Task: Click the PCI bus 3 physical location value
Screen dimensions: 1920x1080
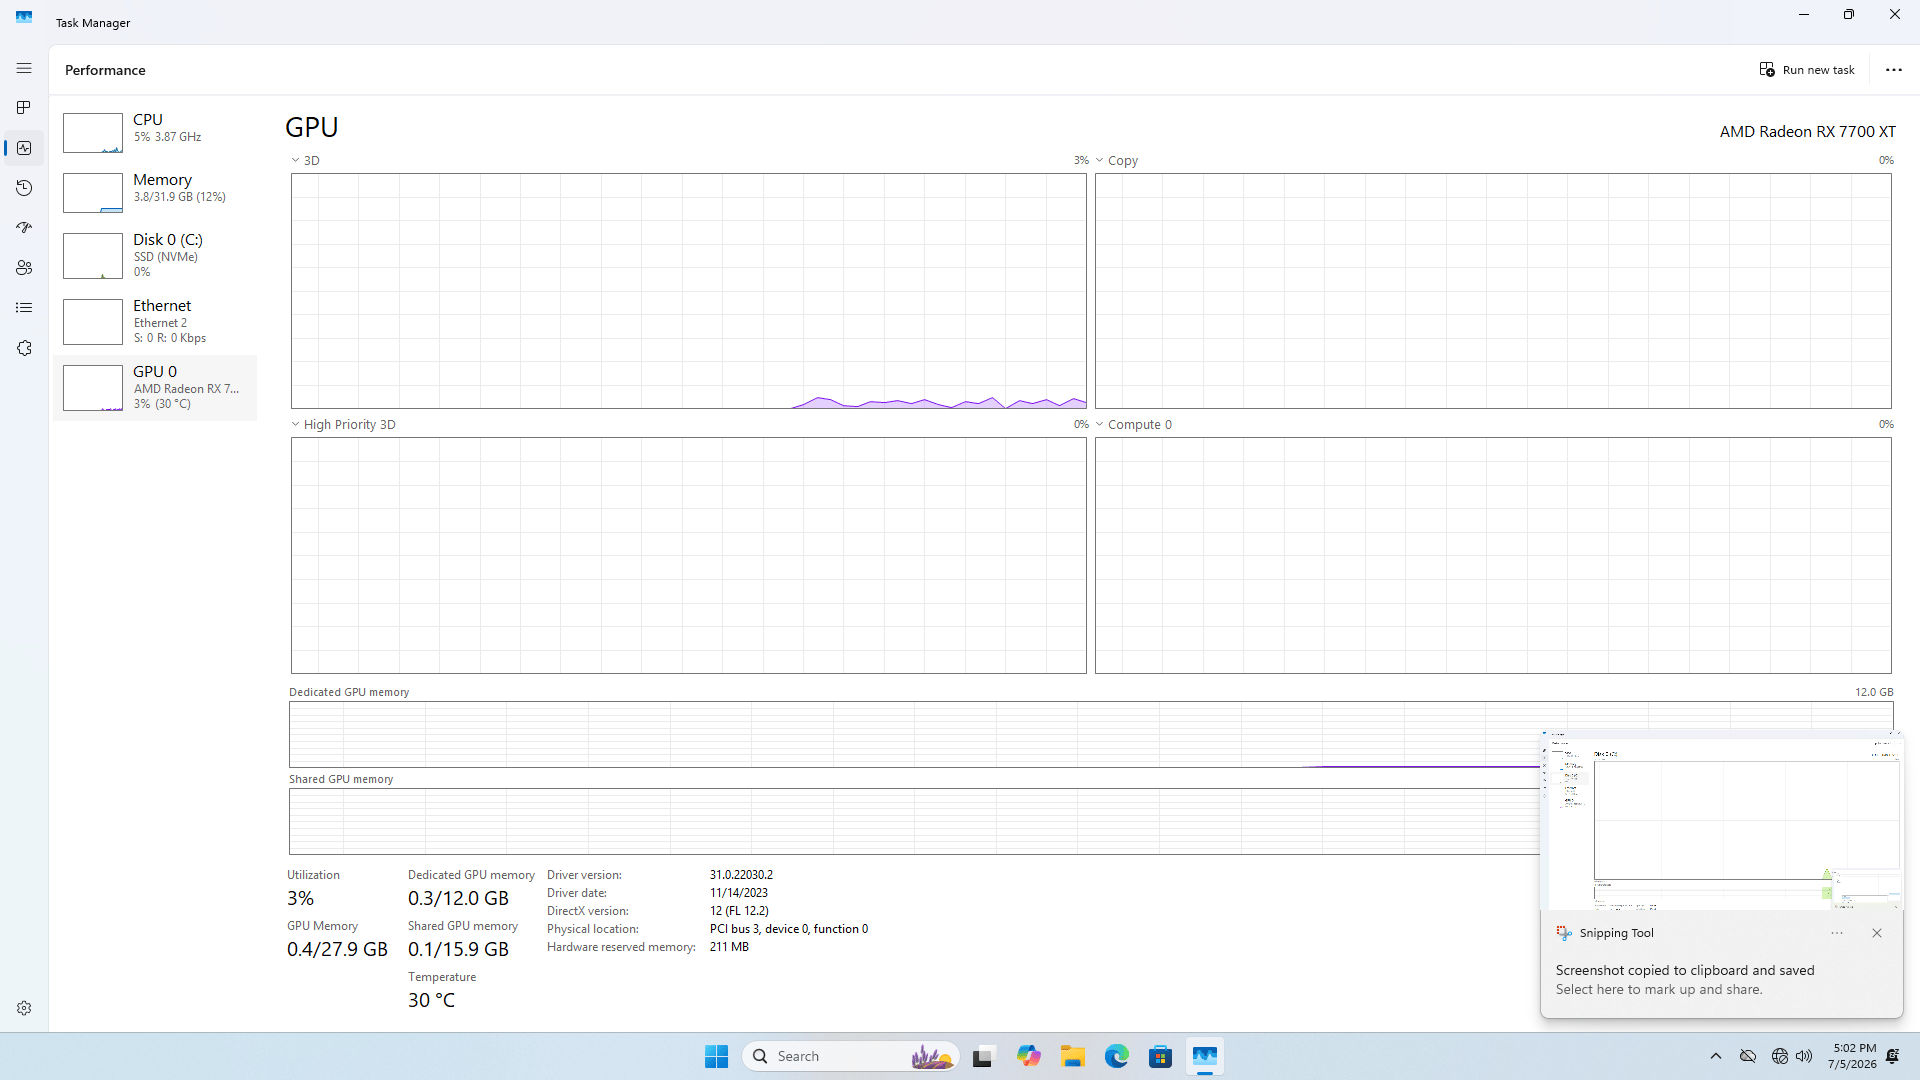Action: [789, 929]
